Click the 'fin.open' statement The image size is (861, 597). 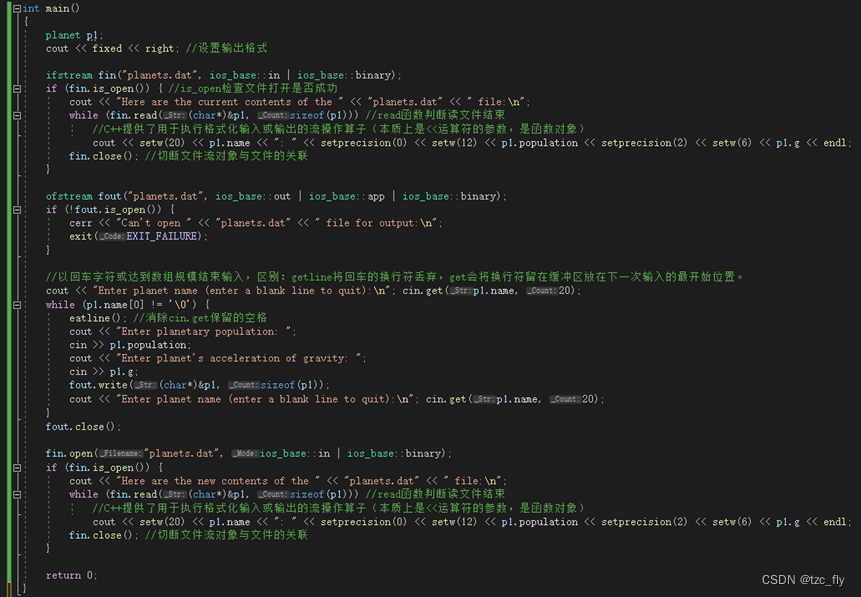tap(248, 454)
